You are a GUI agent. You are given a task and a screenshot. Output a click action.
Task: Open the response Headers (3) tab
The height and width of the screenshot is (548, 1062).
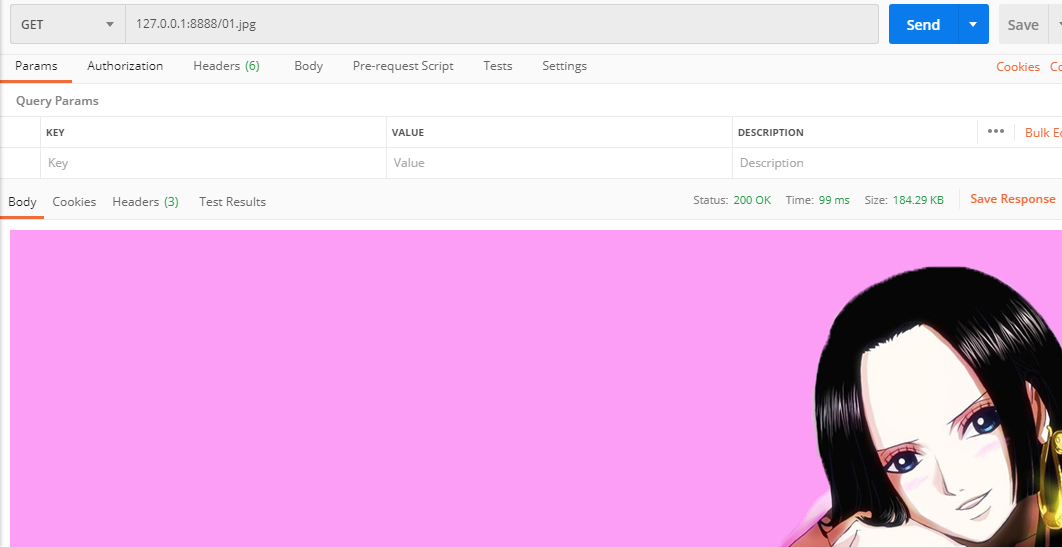tap(146, 202)
